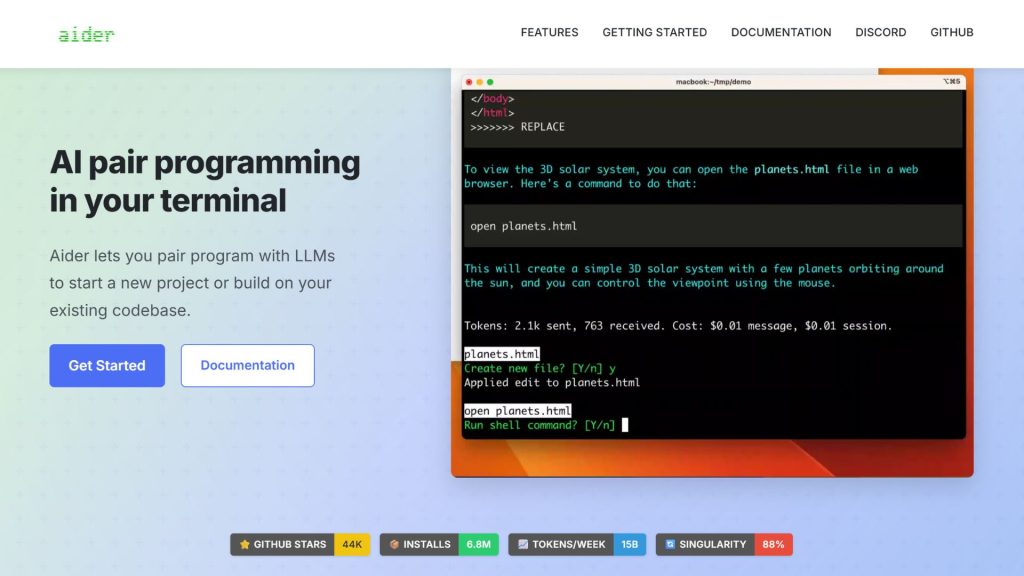
Task: Click the red close dot in terminal demo
Action: pos(469,82)
